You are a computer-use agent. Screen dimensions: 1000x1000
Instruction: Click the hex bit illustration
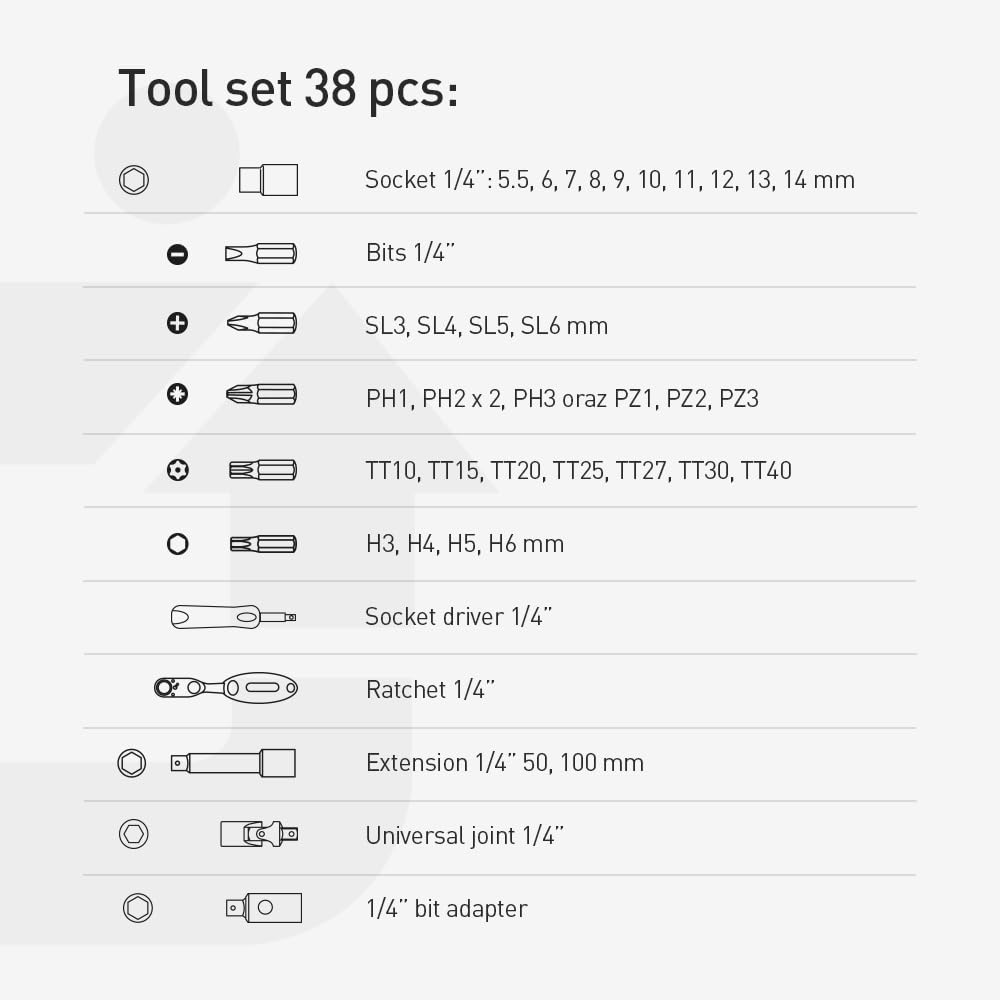[262, 544]
